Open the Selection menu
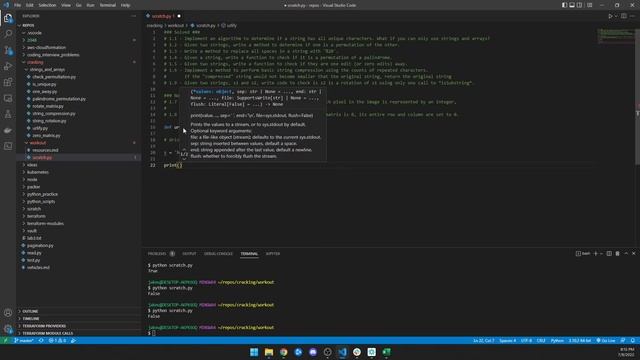 pyautogui.click(x=47, y=5)
